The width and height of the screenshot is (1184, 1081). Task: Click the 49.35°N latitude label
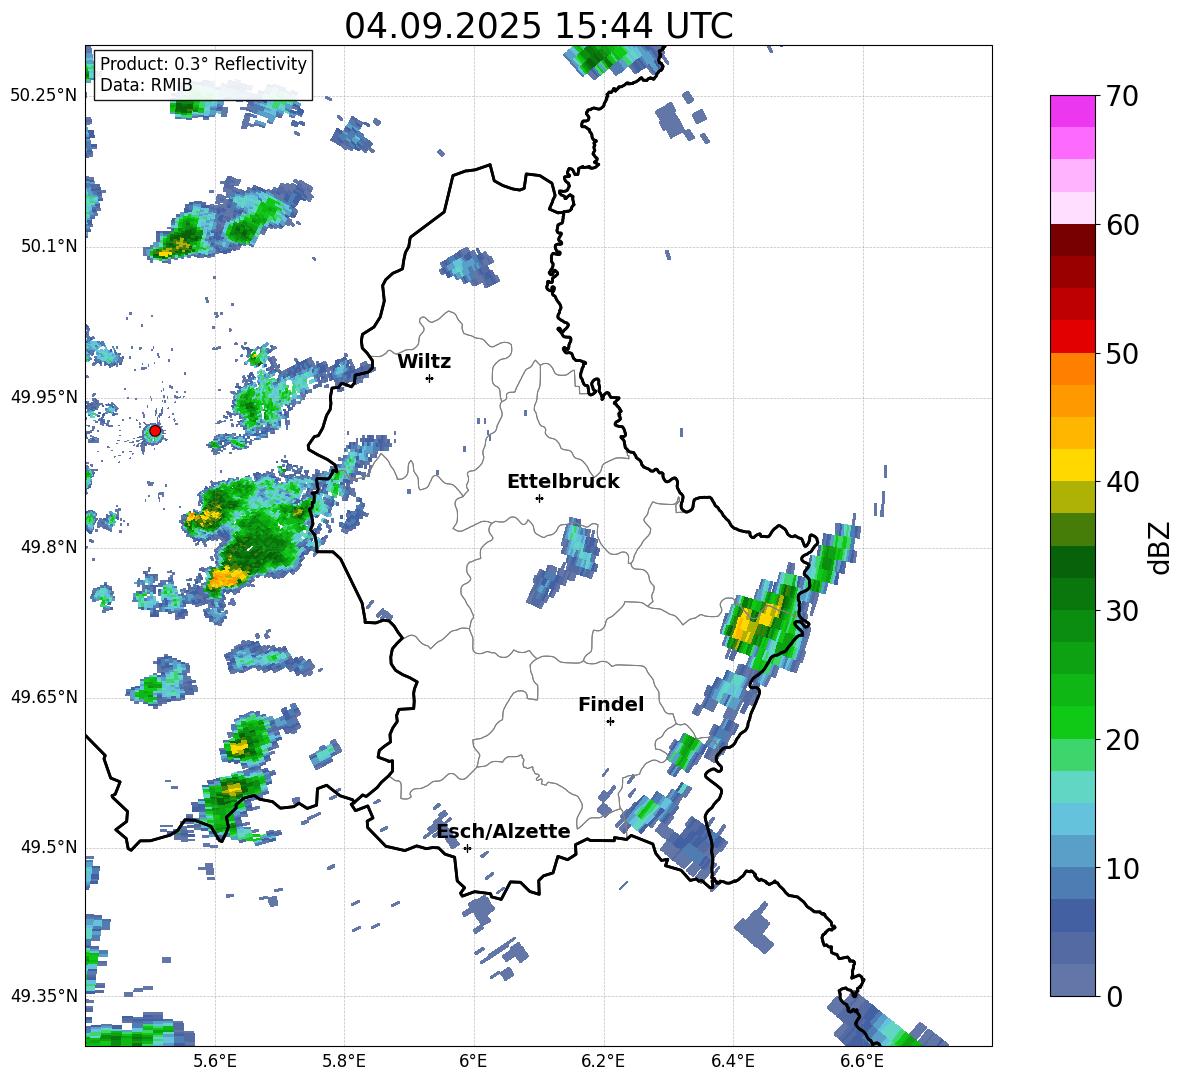(x=44, y=996)
